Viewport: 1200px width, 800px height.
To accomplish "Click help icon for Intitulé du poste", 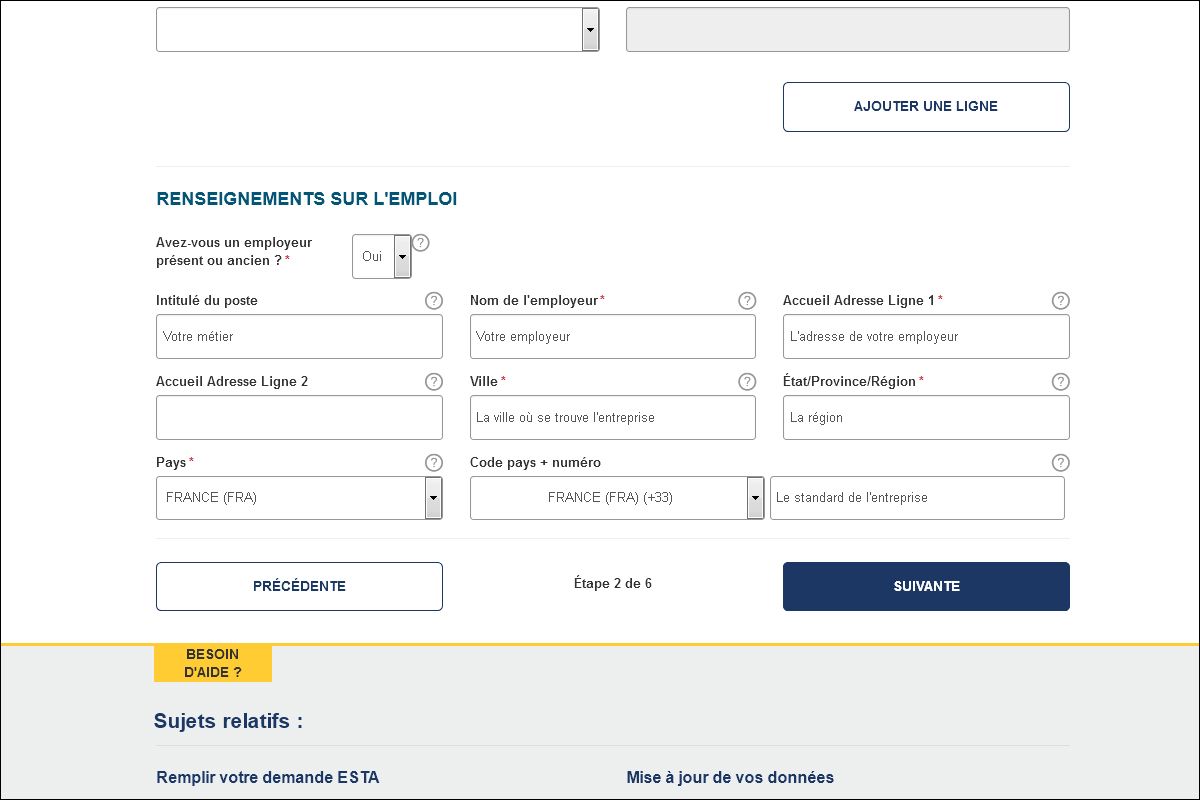I will [434, 301].
